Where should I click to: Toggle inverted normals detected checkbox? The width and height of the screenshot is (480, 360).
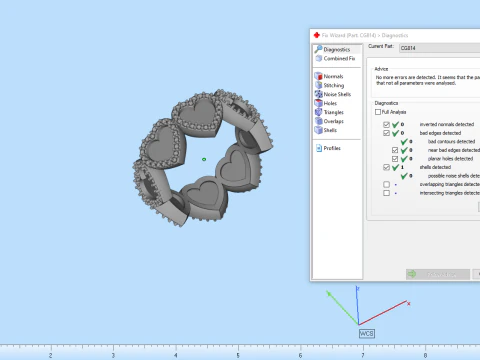point(386,124)
